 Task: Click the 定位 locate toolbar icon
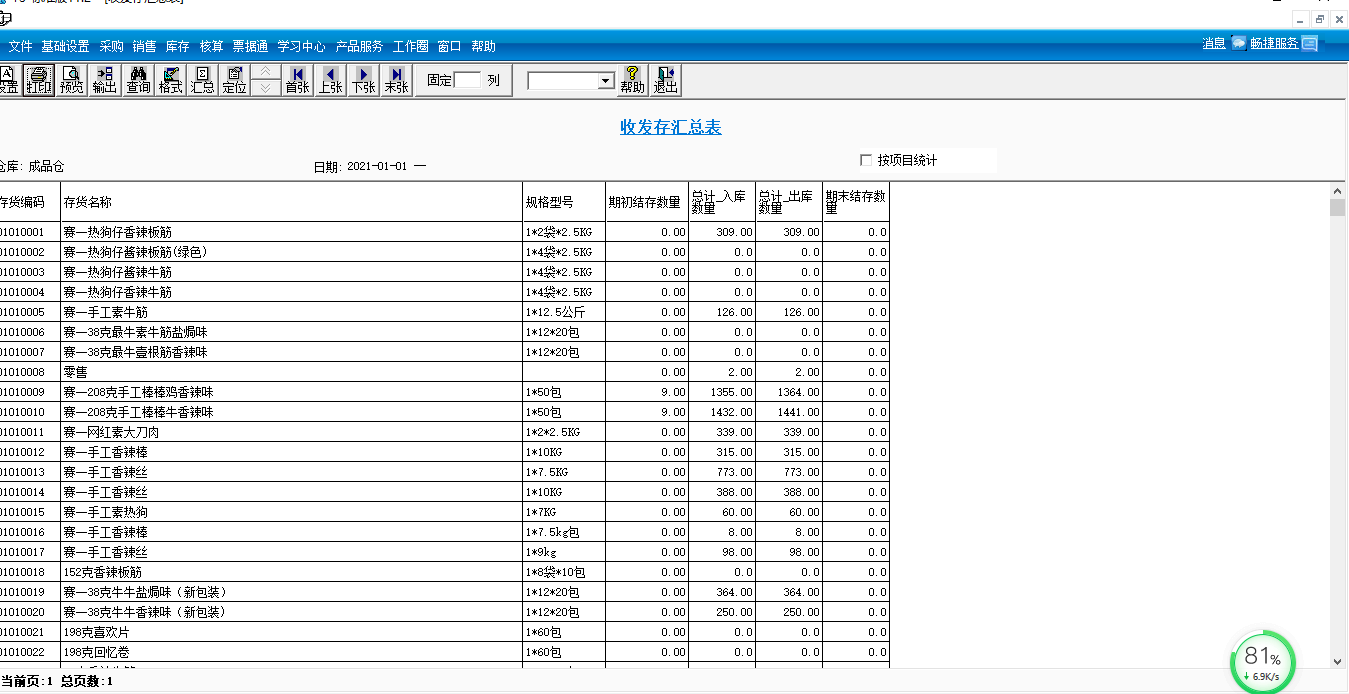235,80
